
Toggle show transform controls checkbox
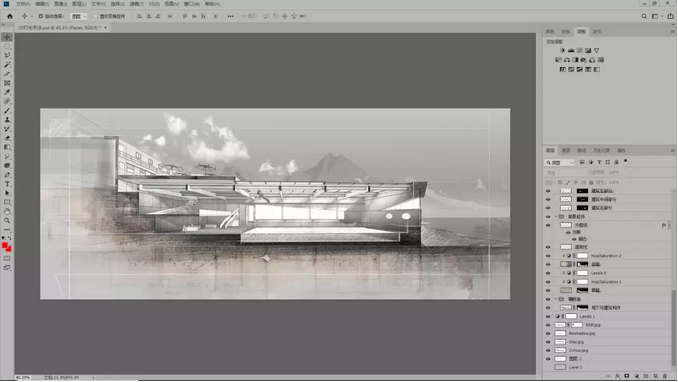click(96, 16)
